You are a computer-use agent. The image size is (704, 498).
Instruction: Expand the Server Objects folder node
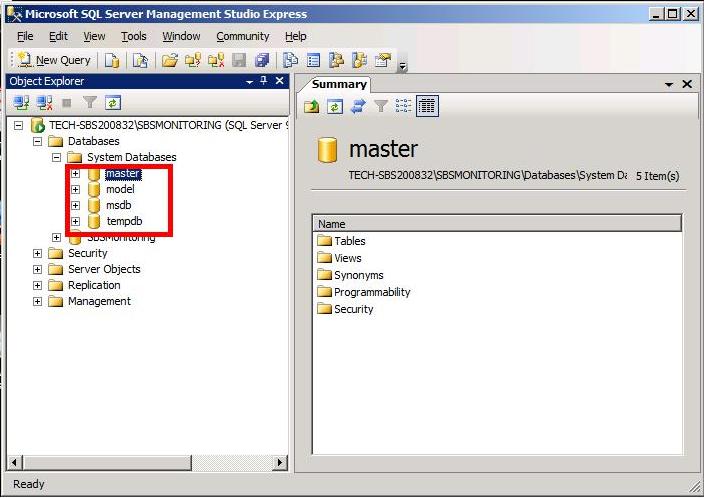pos(38,269)
